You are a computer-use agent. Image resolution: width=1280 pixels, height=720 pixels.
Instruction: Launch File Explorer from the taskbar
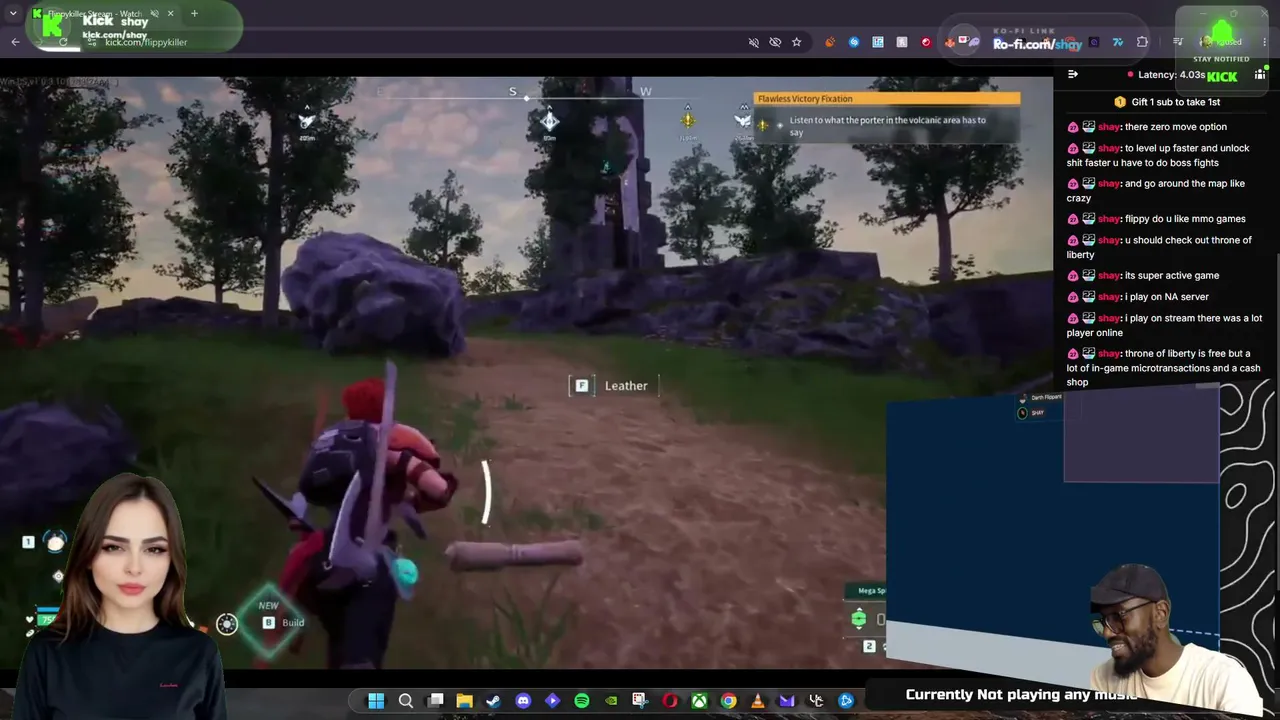(x=465, y=701)
